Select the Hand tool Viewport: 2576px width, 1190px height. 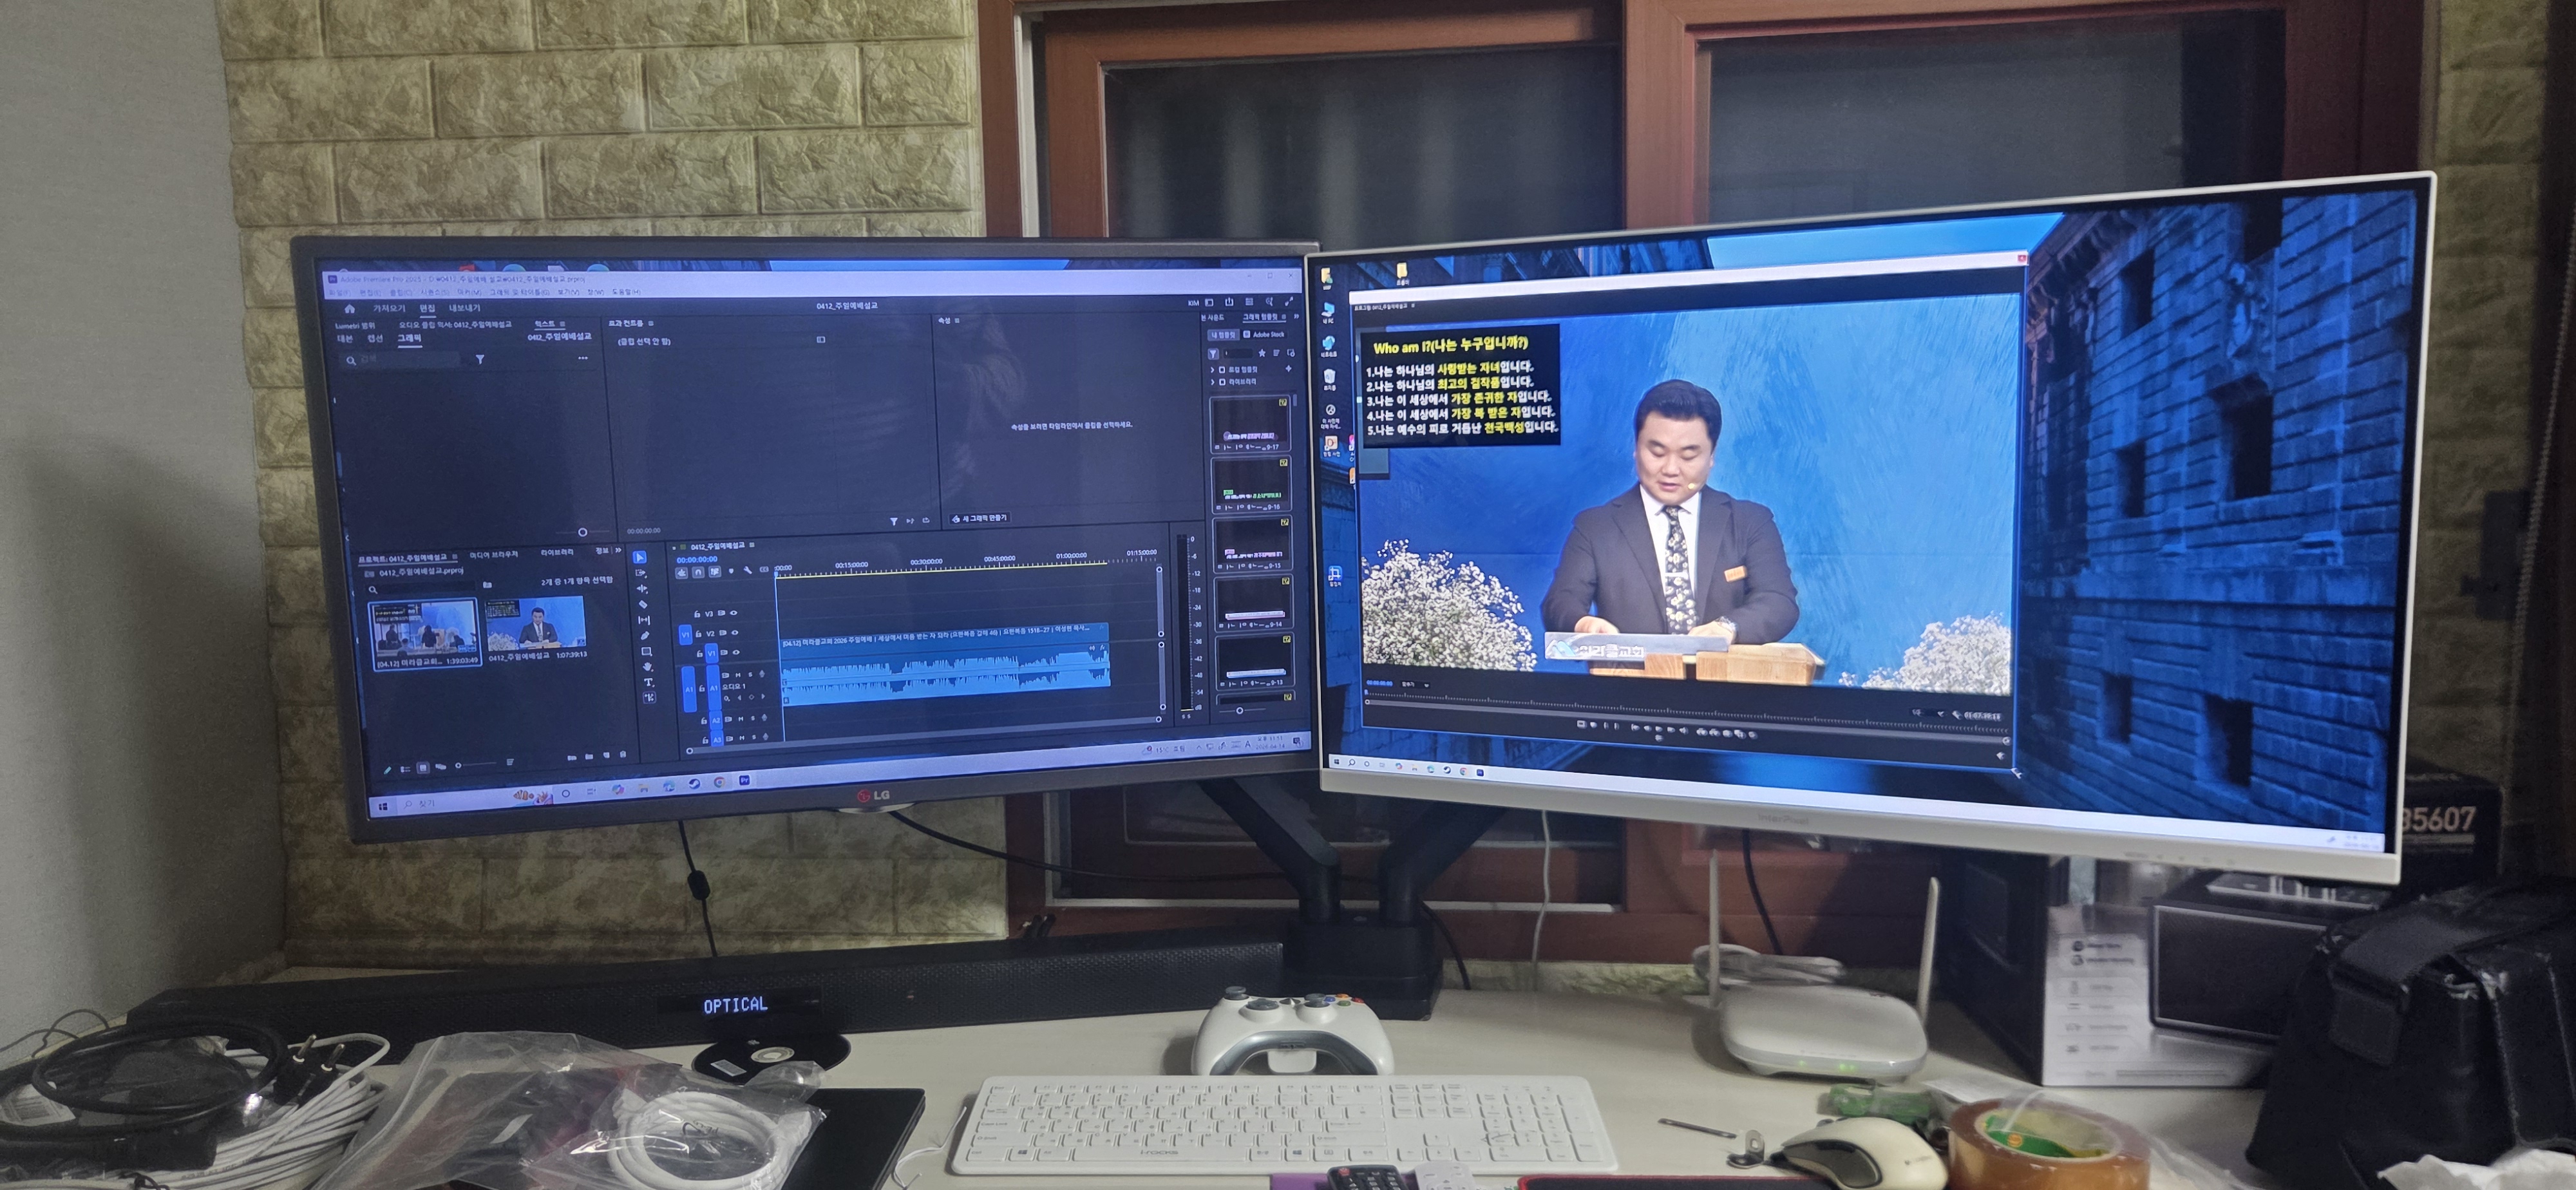tap(648, 667)
